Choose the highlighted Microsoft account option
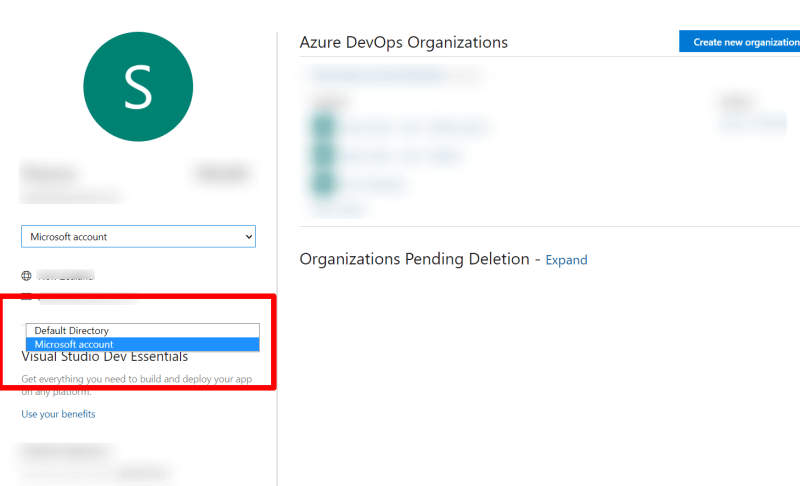 (x=143, y=344)
